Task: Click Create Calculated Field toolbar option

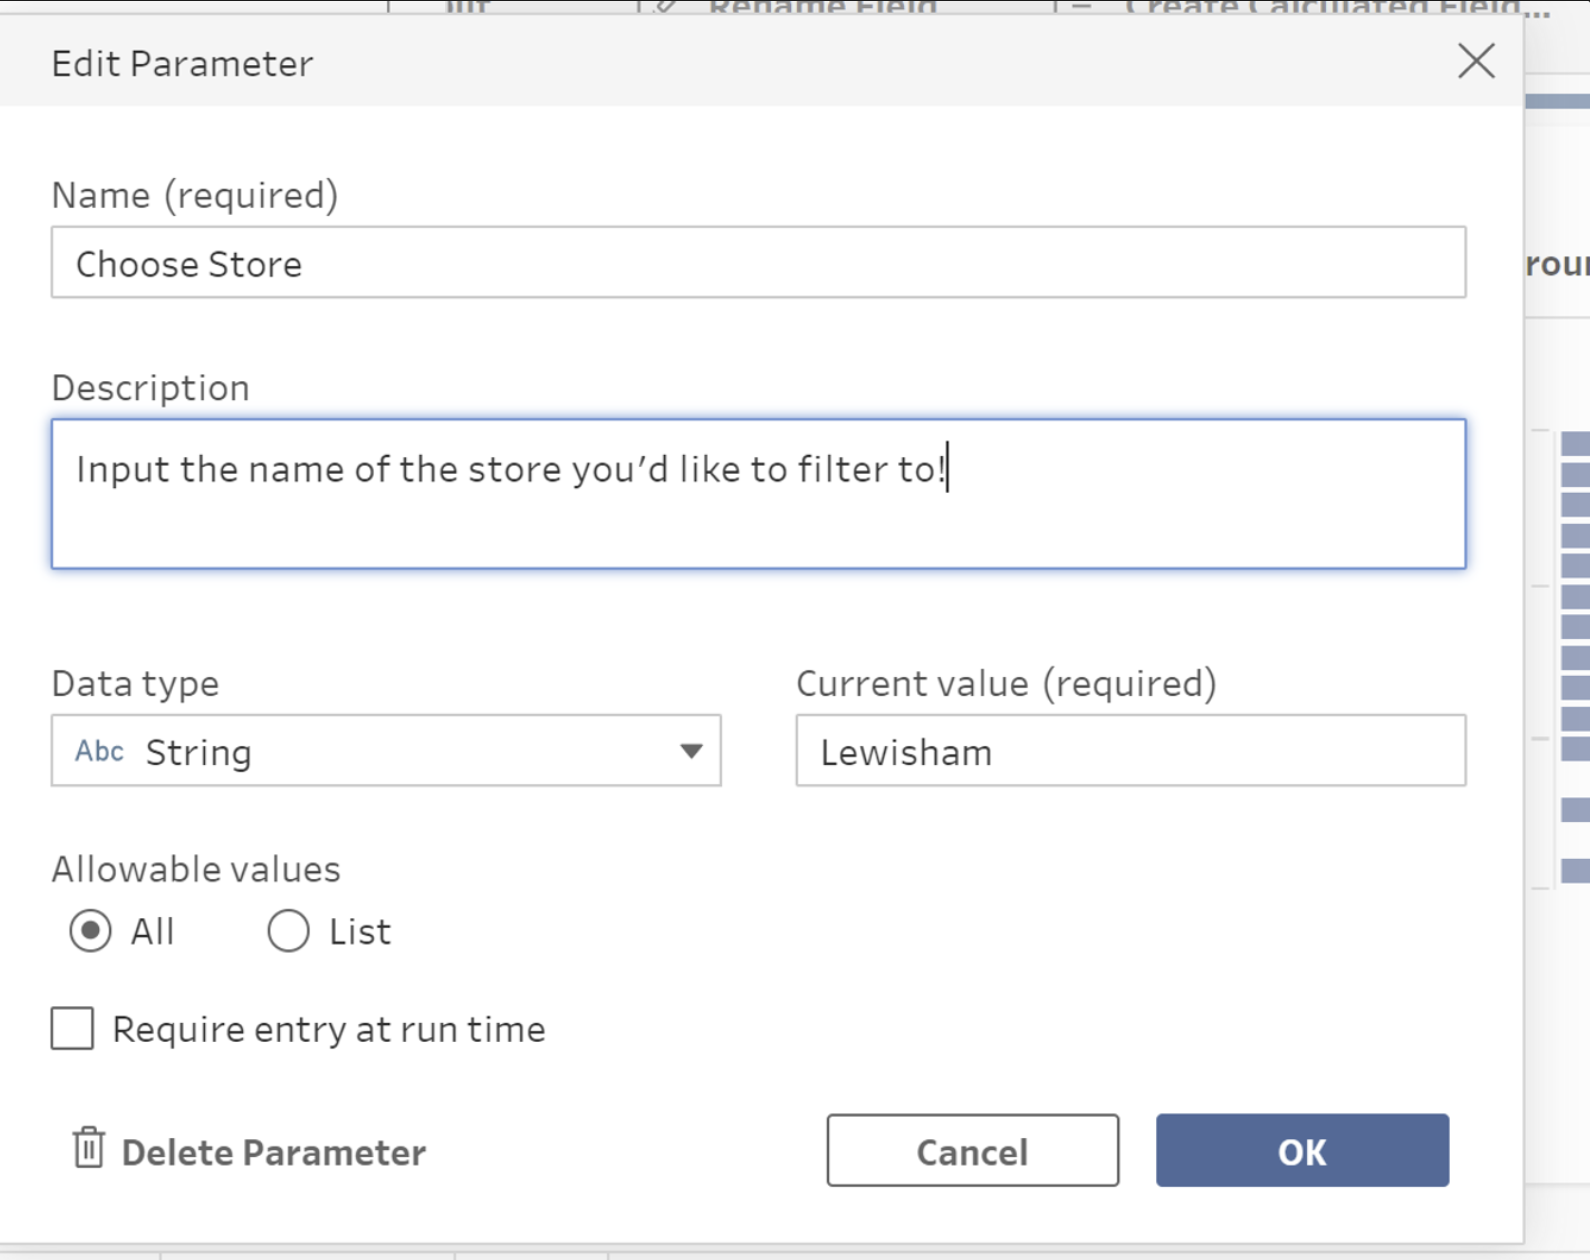Action: pyautogui.click(x=1335, y=7)
